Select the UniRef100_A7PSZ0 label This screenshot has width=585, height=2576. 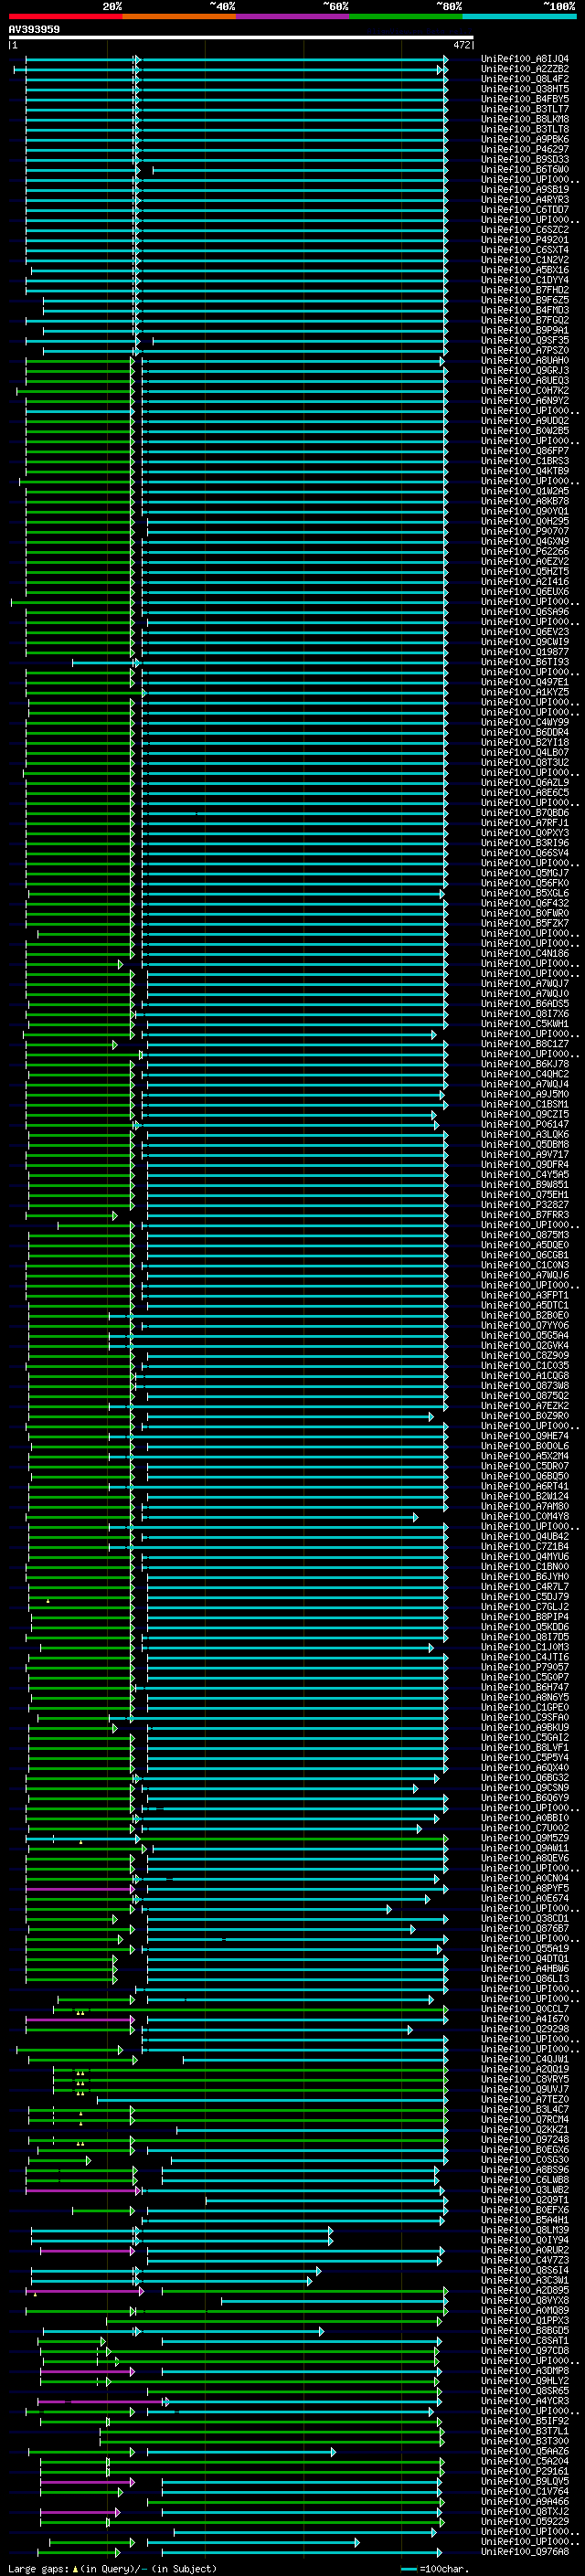click(x=525, y=350)
